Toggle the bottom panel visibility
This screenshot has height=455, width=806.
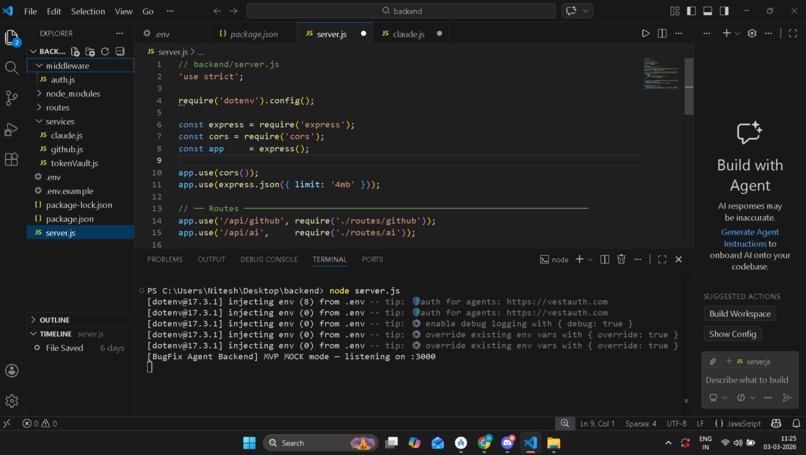[707, 11]
